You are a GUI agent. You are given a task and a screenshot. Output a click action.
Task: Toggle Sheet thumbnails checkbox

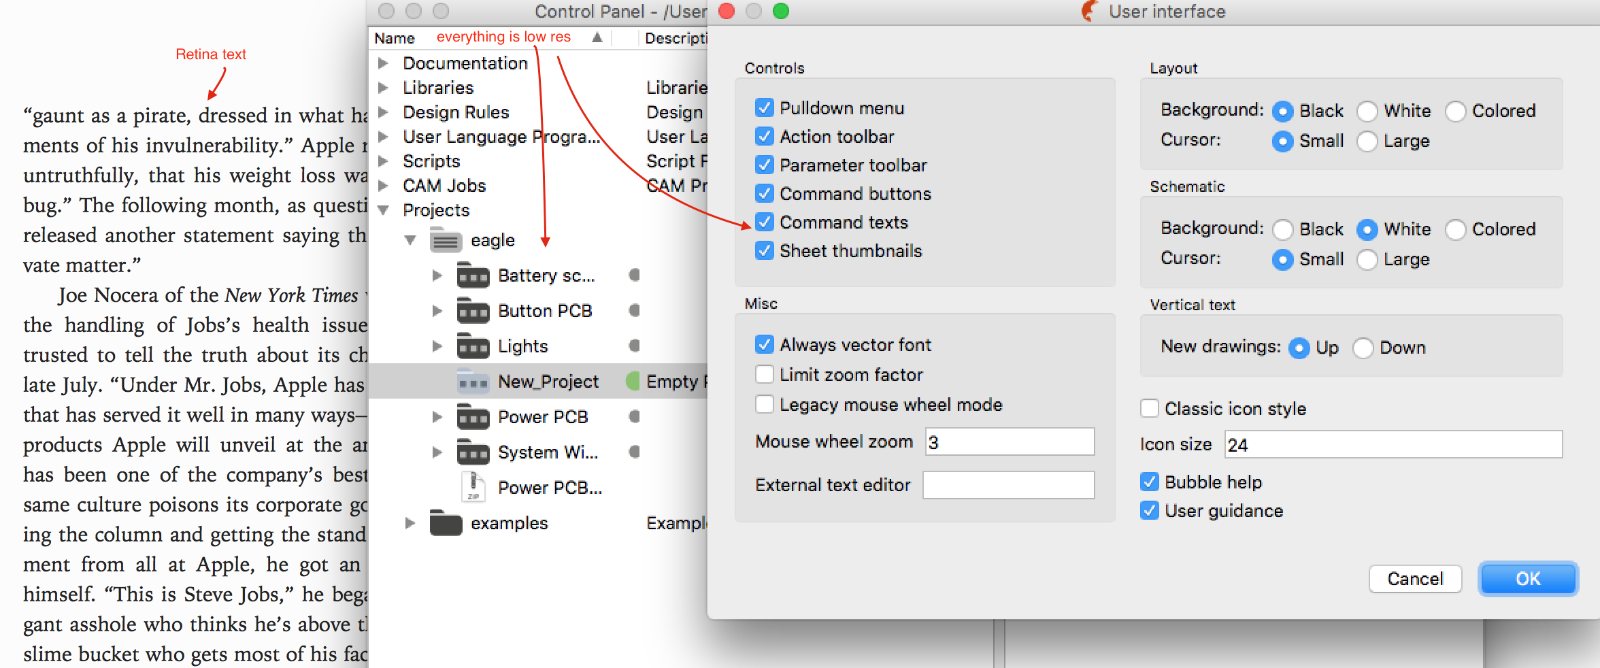pyautogui.click(x=765, y=250)
